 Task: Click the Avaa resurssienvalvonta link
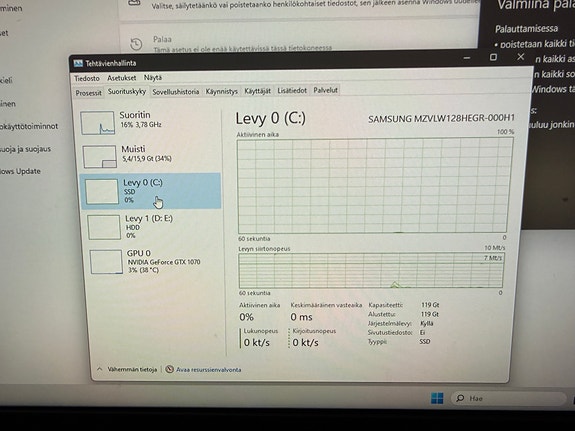pos(209,369)
